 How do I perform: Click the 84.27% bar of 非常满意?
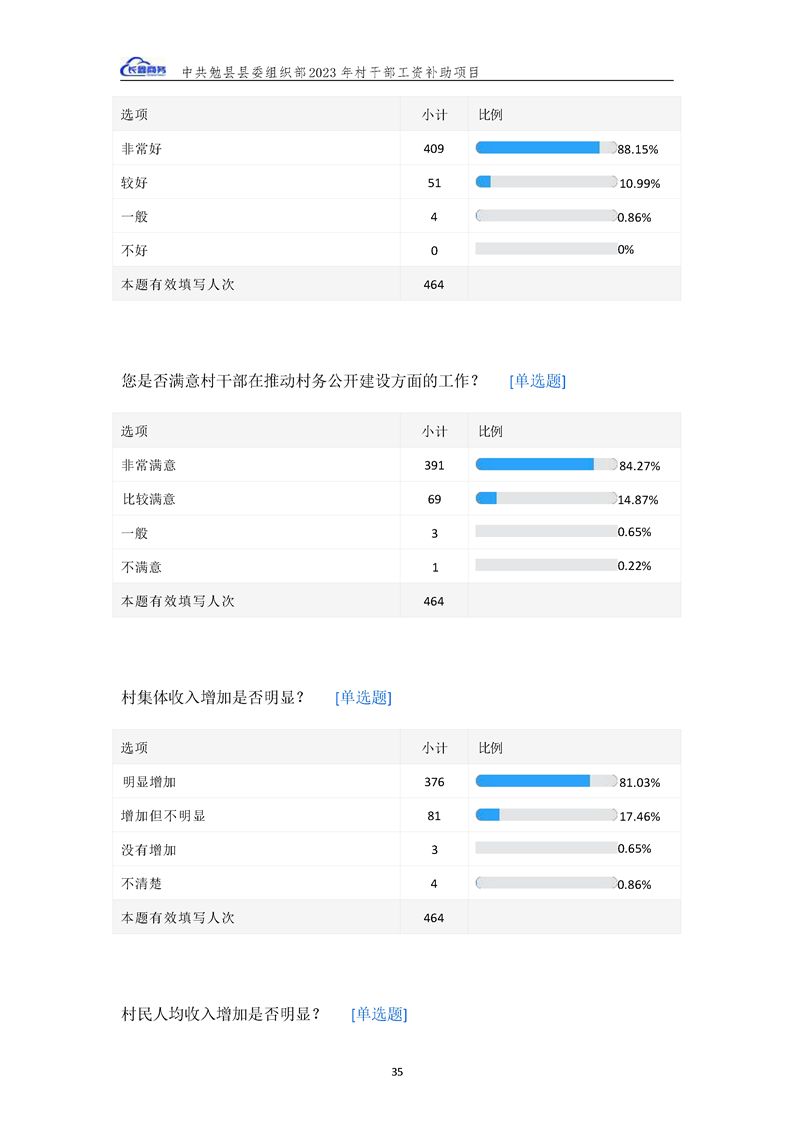[x=545, y=464]
